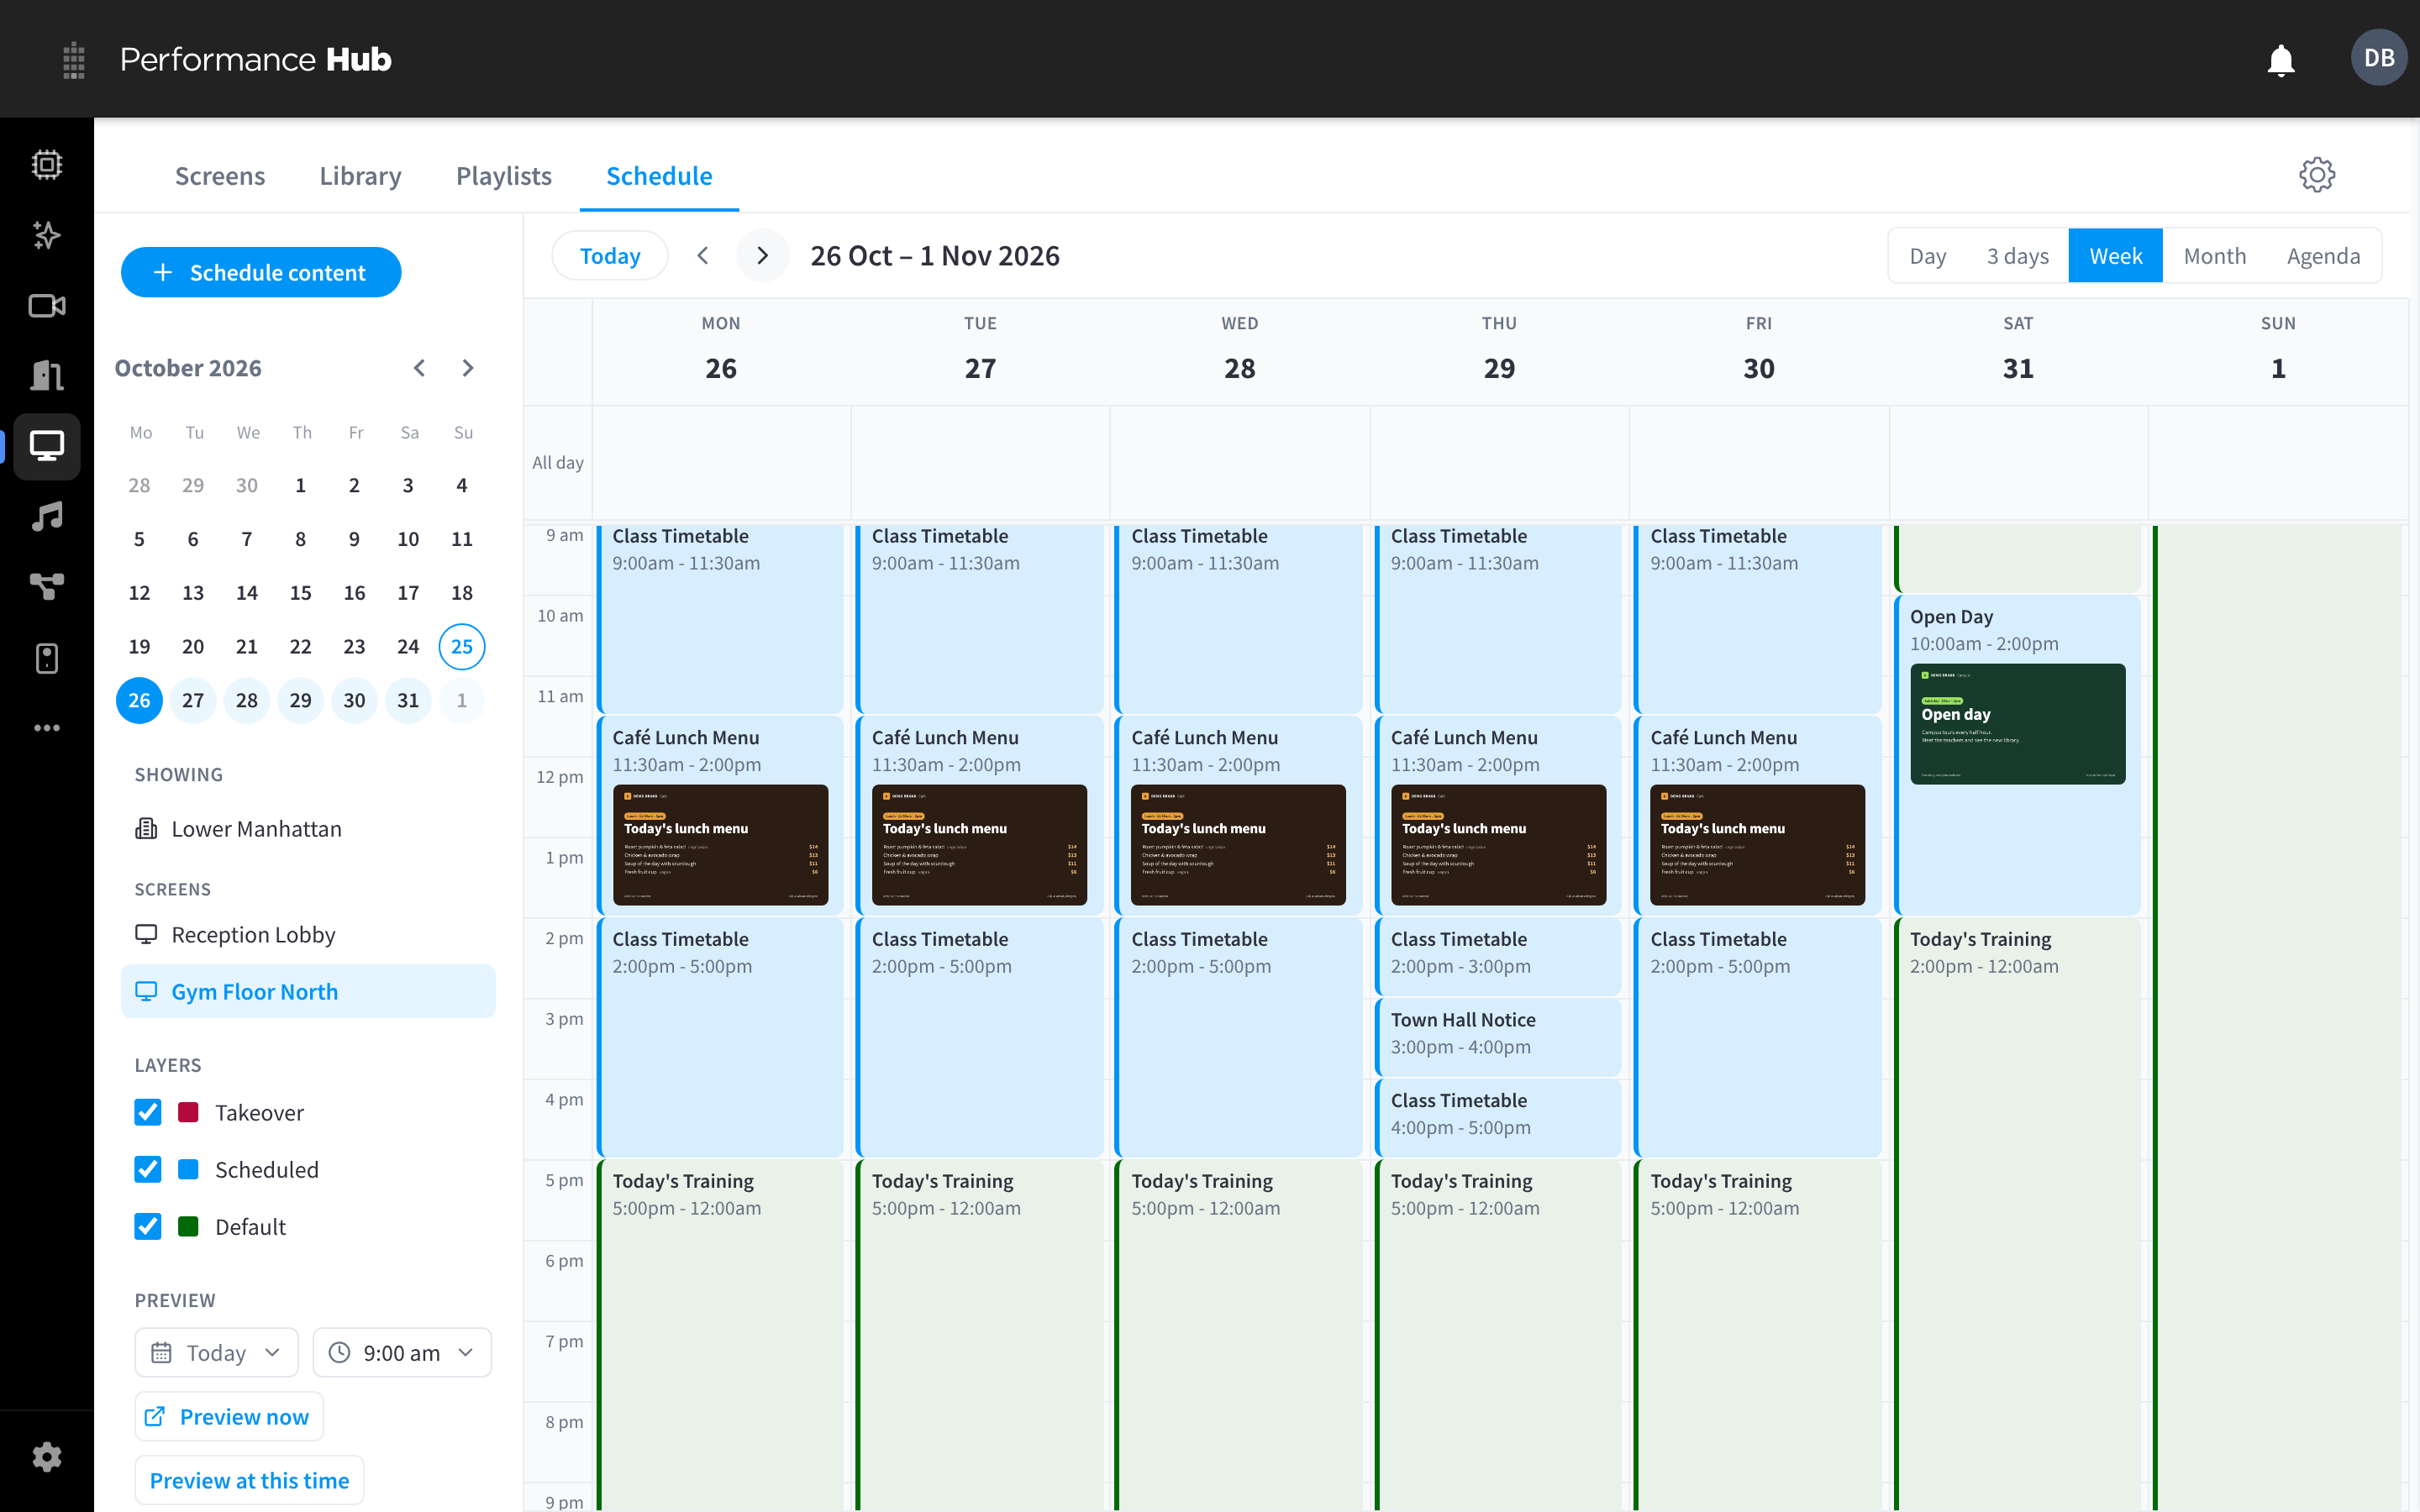
Task: Uncheck the Default layer checkbox
Action: tap(148, 1226)
